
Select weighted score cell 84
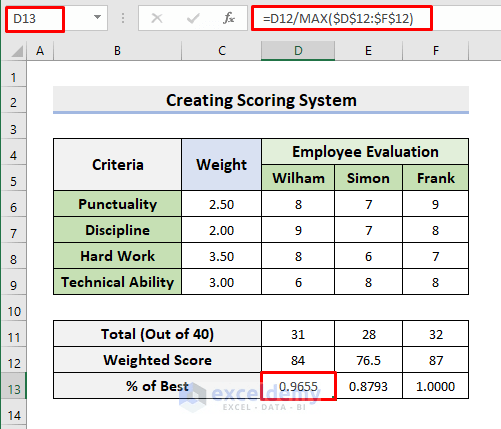click(298, 360)
